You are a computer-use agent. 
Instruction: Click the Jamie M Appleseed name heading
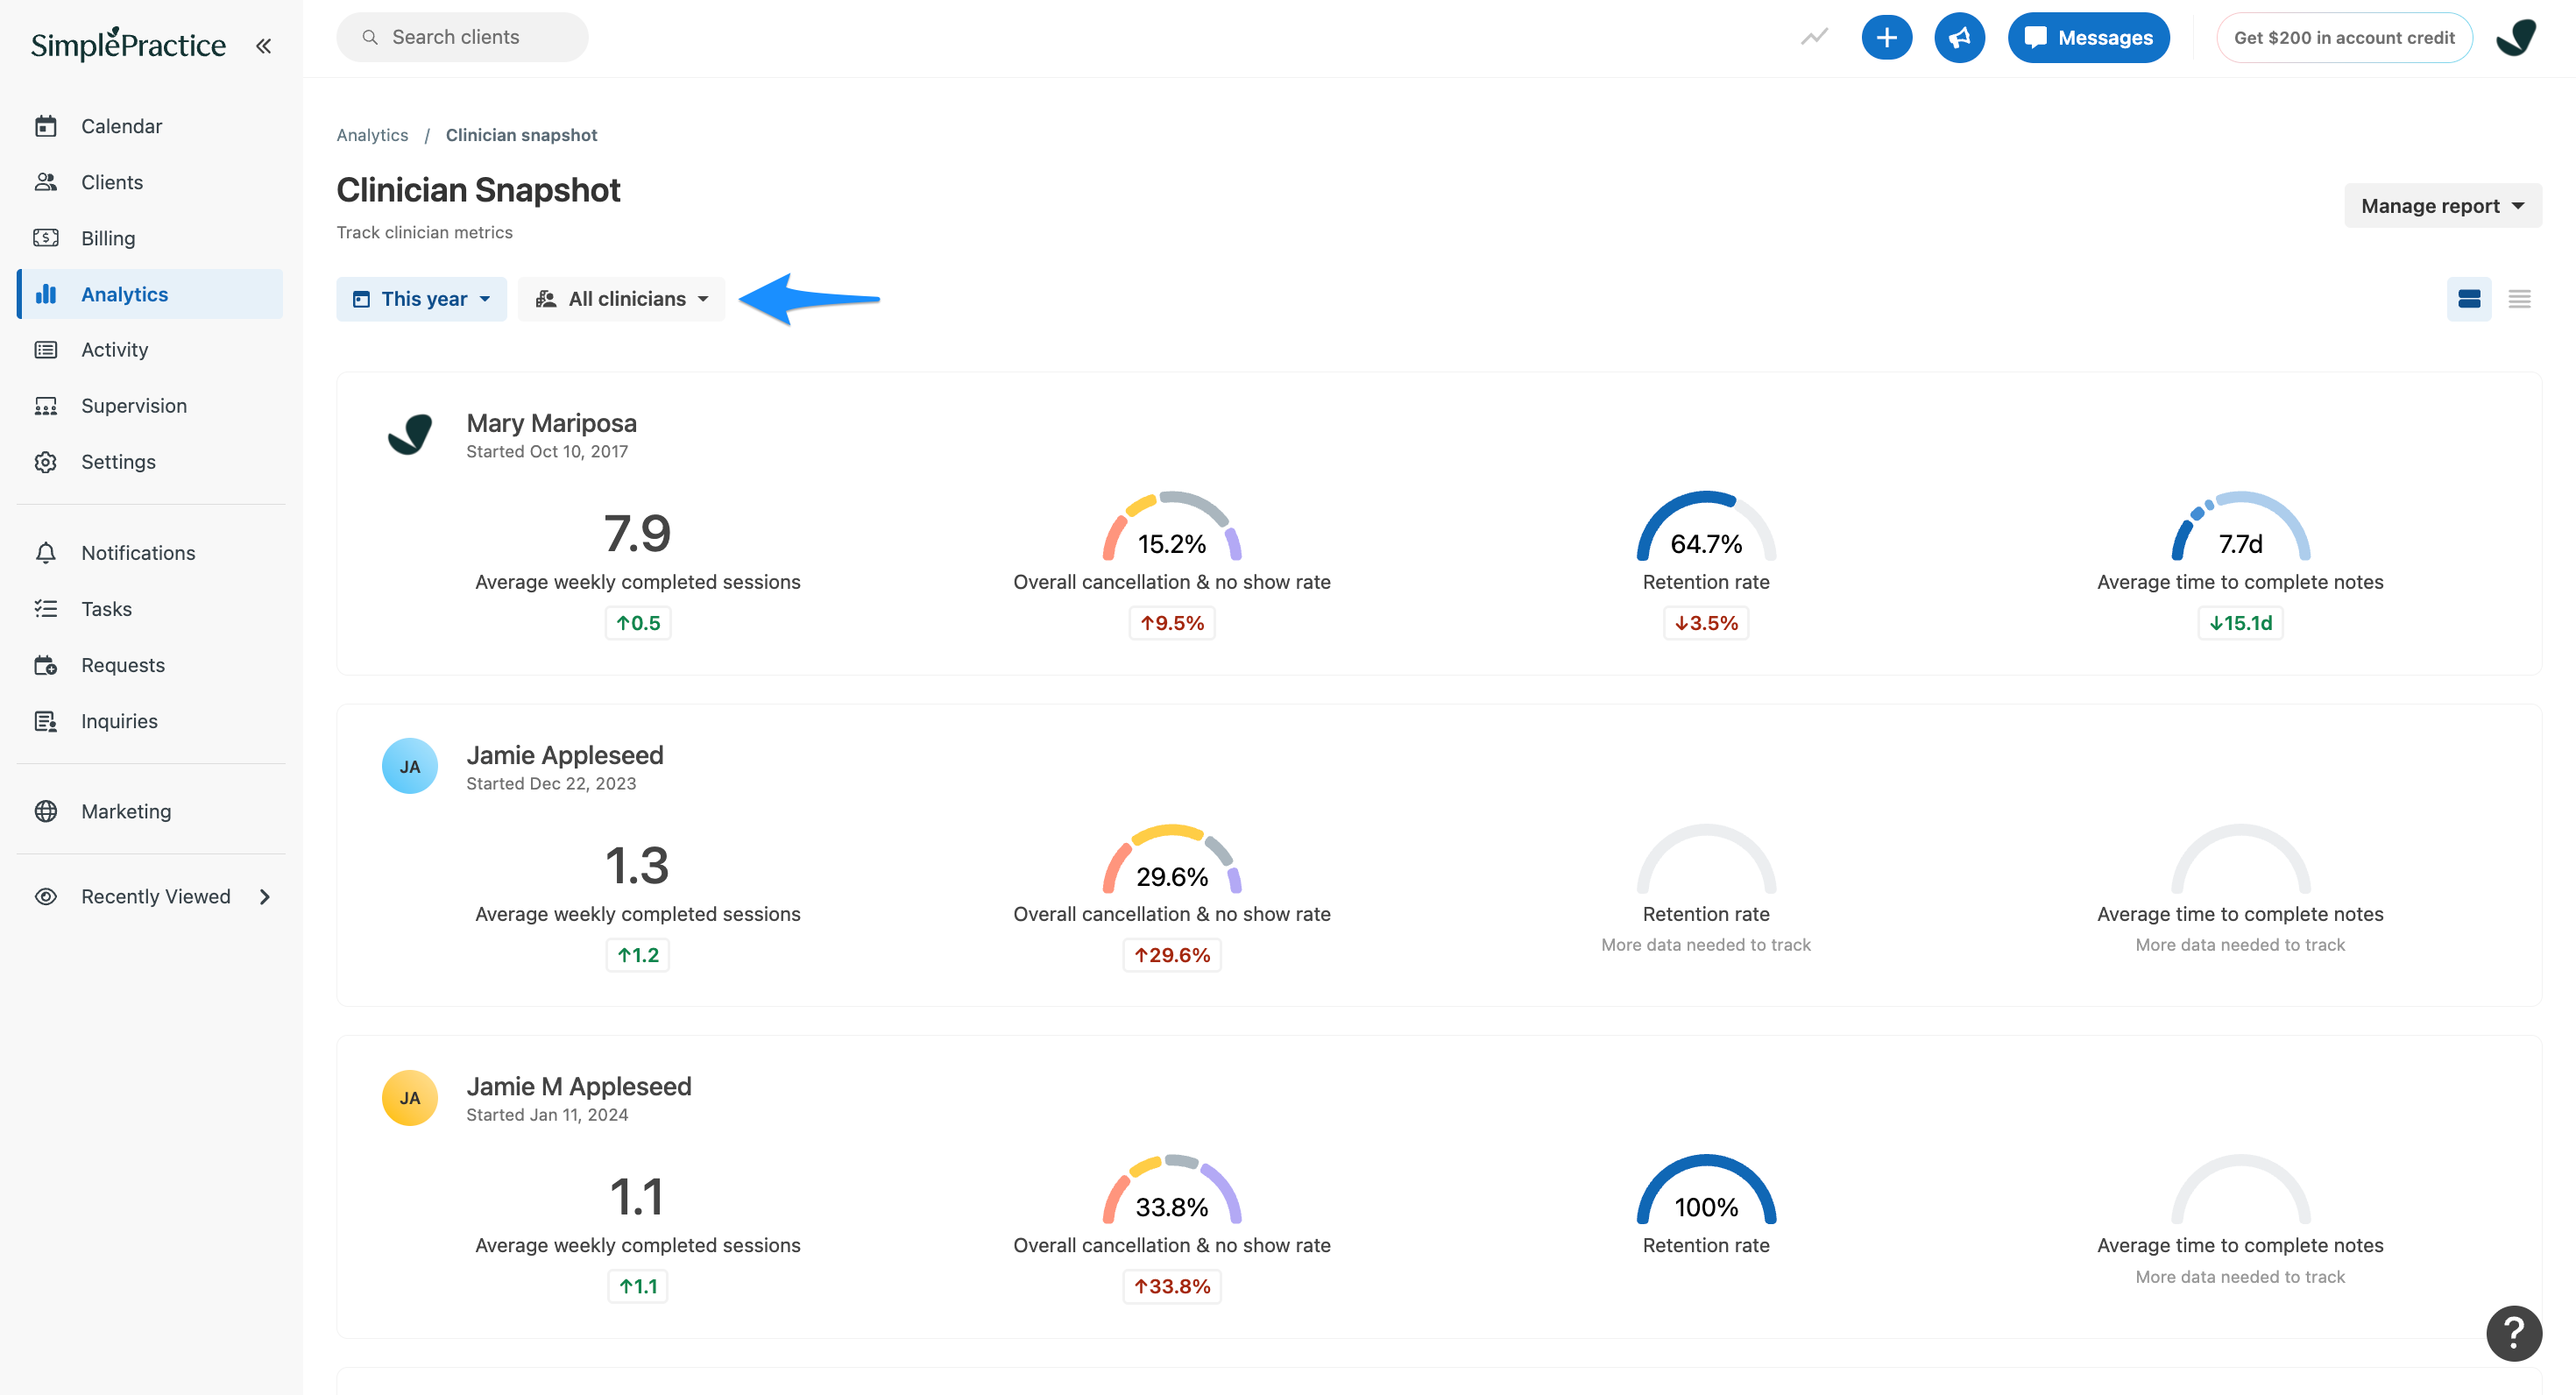click(578, 1086)
